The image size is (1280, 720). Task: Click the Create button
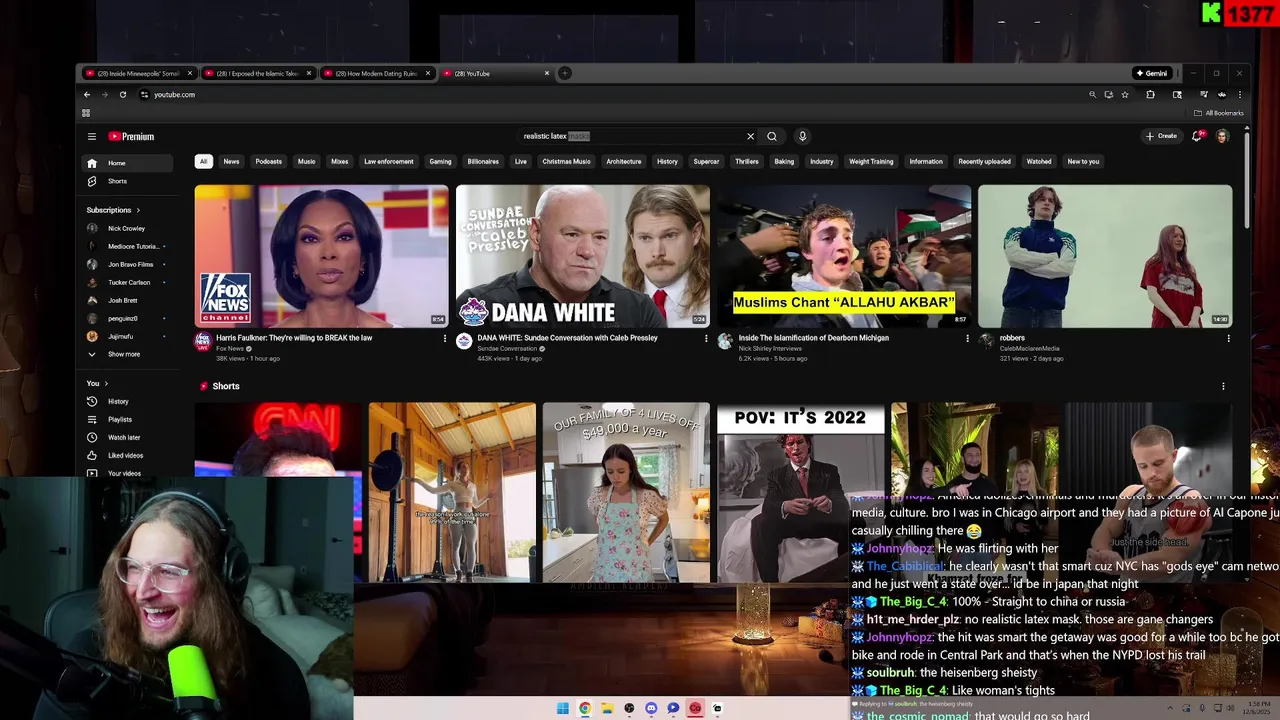coord(1161,136)
